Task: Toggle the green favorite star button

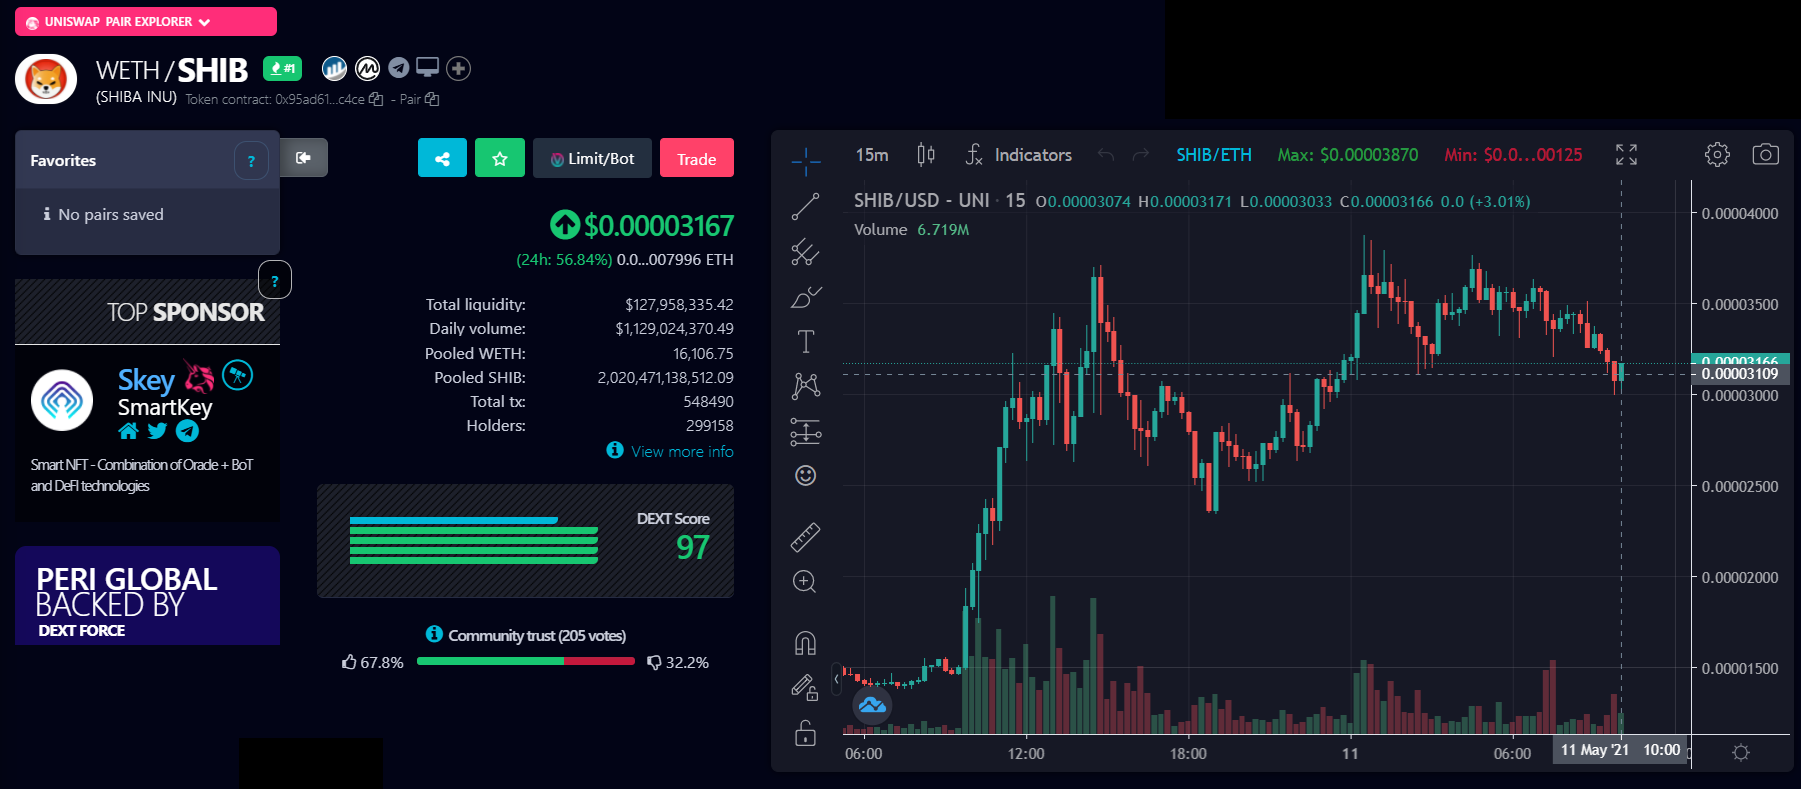Action: point(500,158)
